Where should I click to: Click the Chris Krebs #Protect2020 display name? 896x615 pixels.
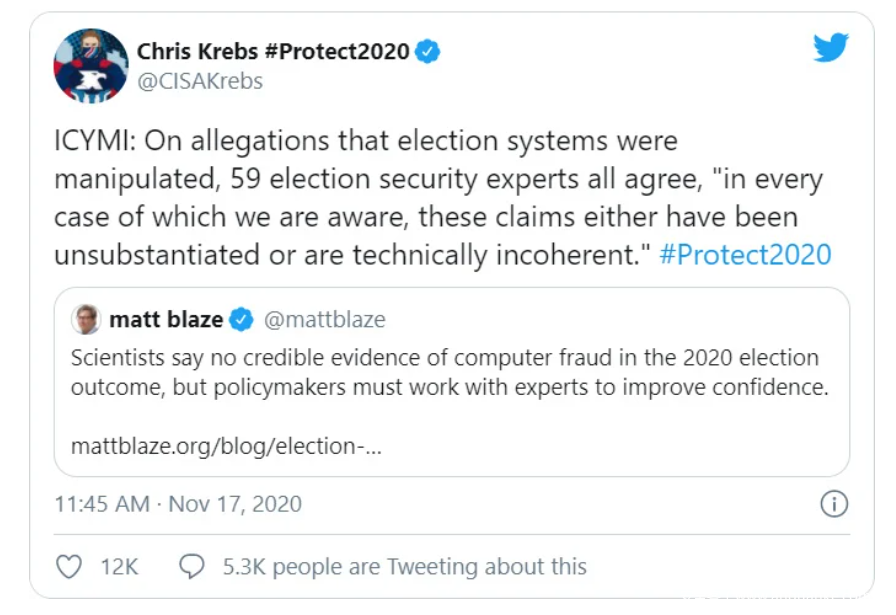(x=273, y=52)
